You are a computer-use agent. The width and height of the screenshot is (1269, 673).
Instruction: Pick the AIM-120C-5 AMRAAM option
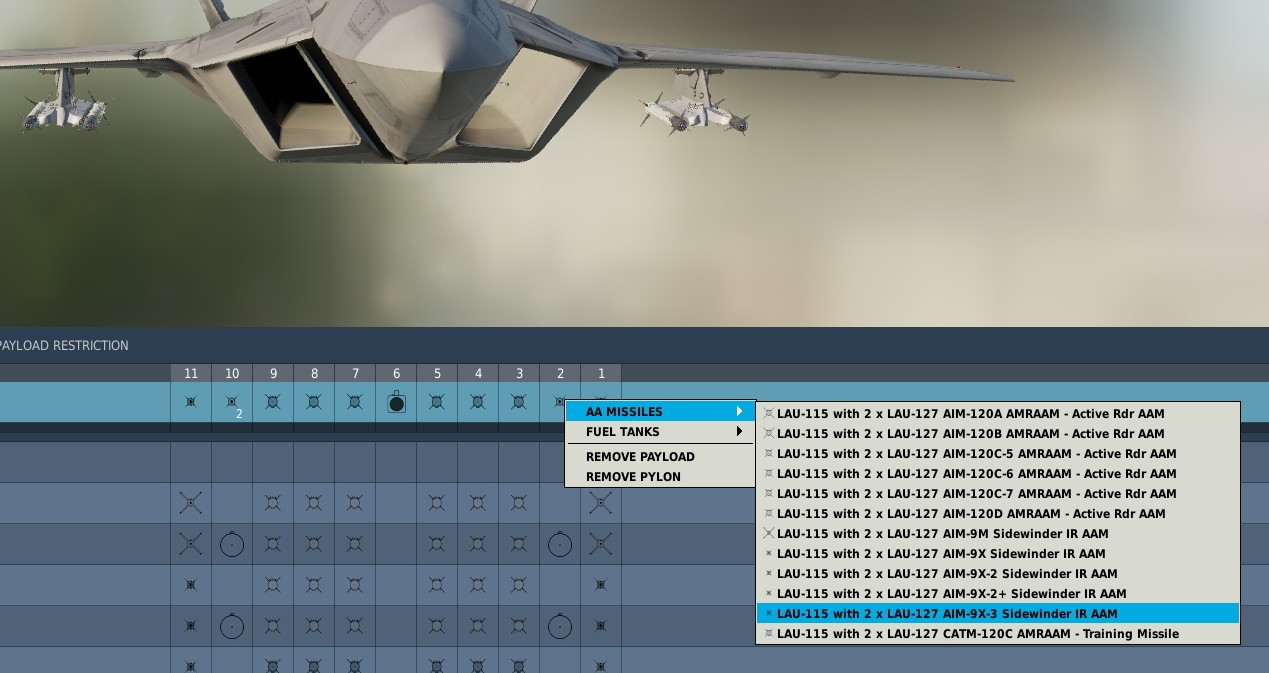[x=997, y=454]
